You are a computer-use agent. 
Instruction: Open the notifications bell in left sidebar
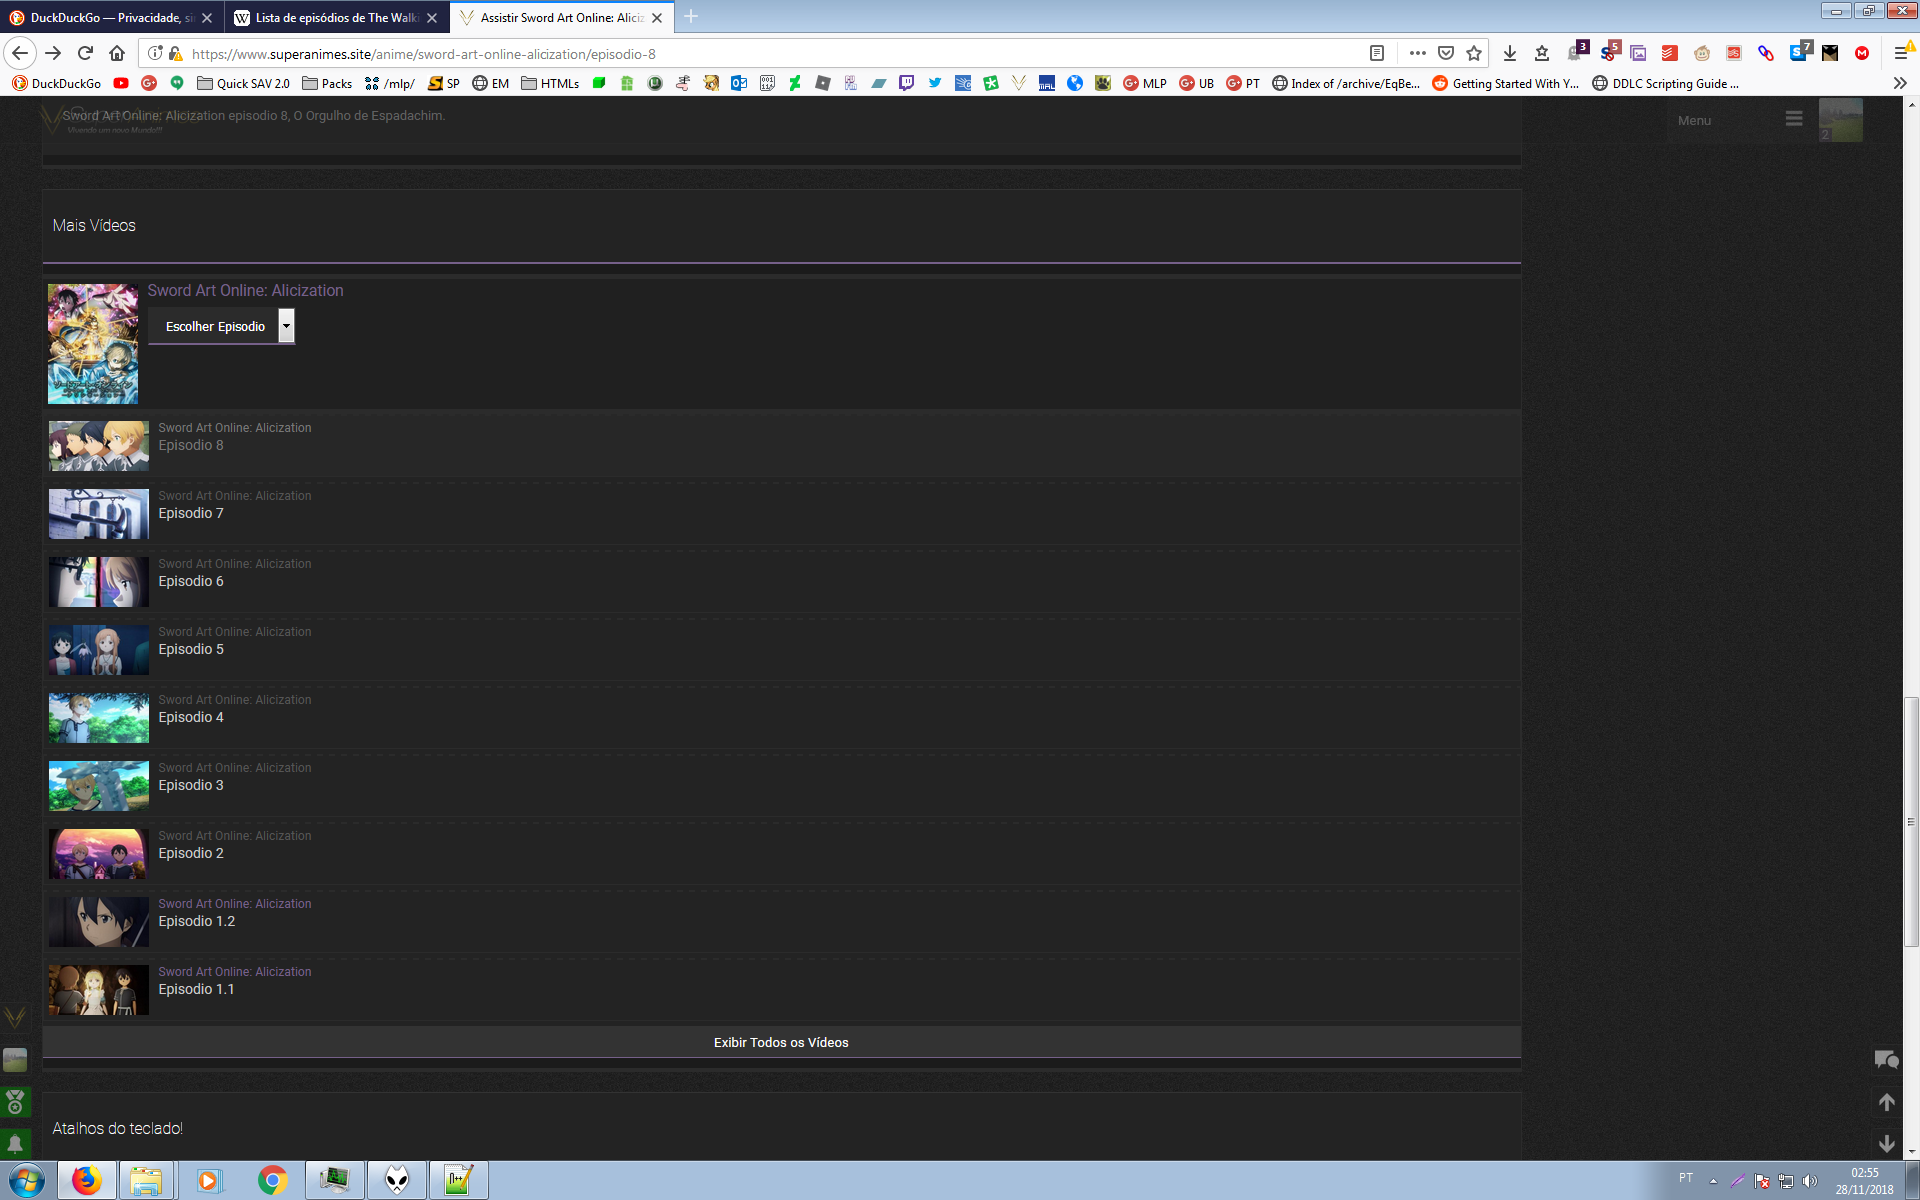pos(15,1143)
